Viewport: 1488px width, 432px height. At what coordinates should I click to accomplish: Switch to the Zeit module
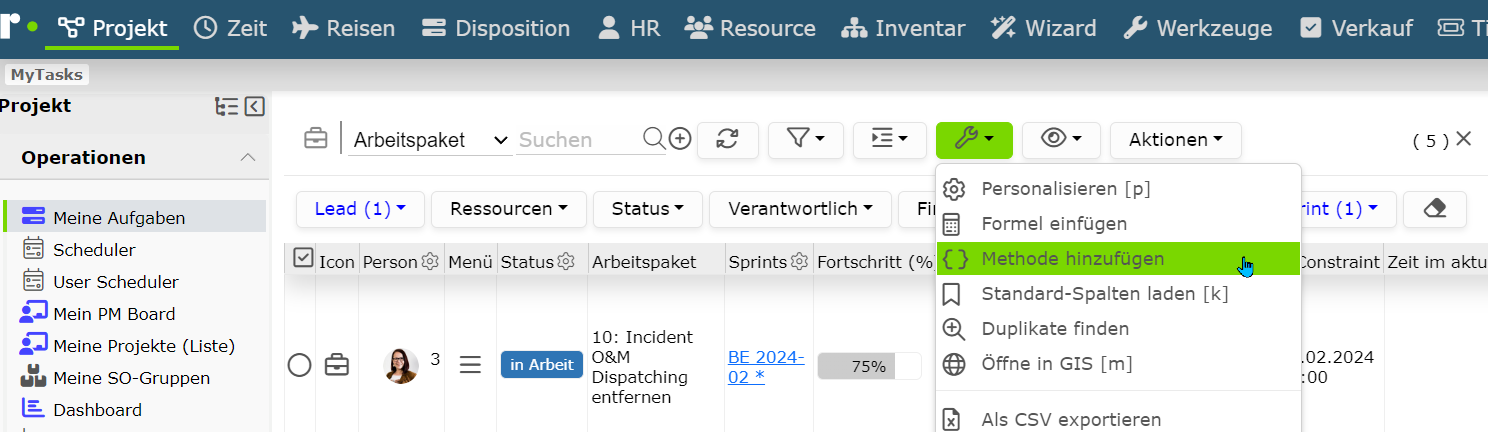230,28
